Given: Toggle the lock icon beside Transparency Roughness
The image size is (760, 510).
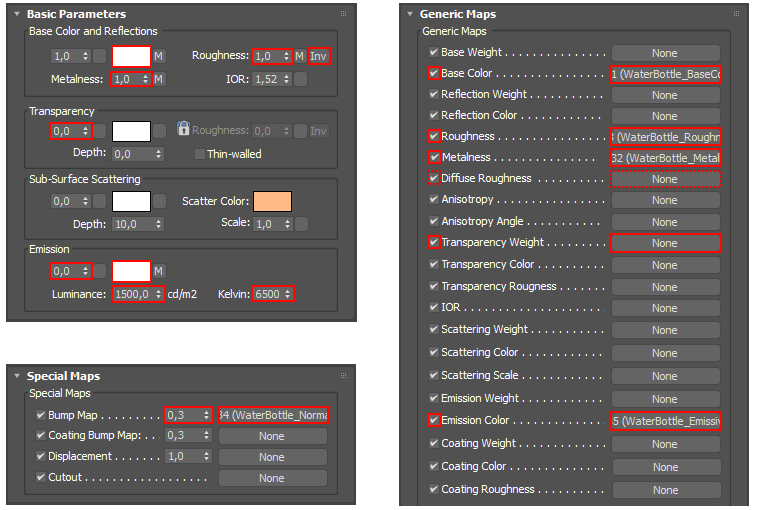Looking at the screenshot, I should [x=183, y=130].
